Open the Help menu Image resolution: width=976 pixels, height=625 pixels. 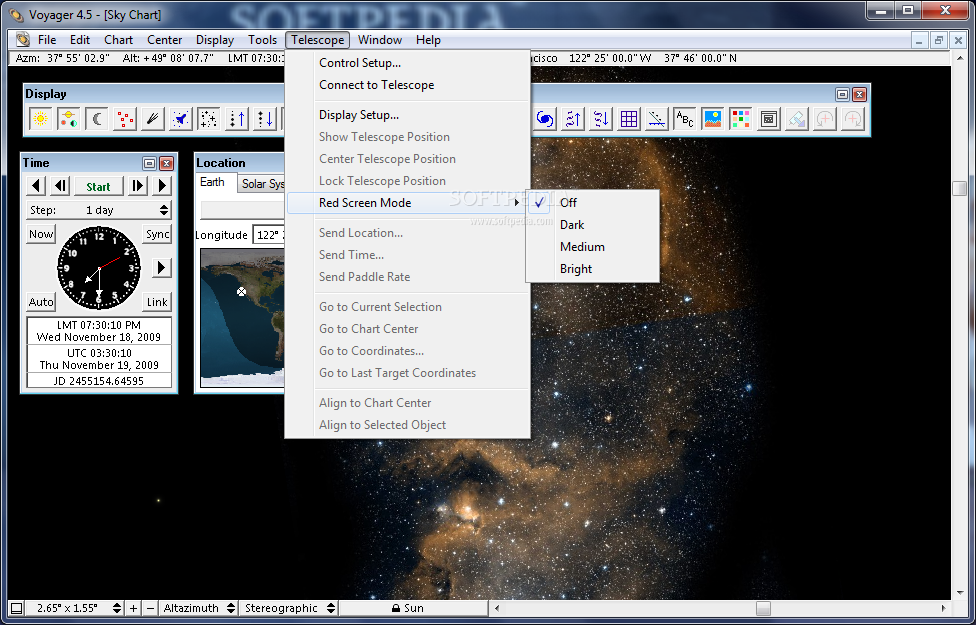[428, 39]
